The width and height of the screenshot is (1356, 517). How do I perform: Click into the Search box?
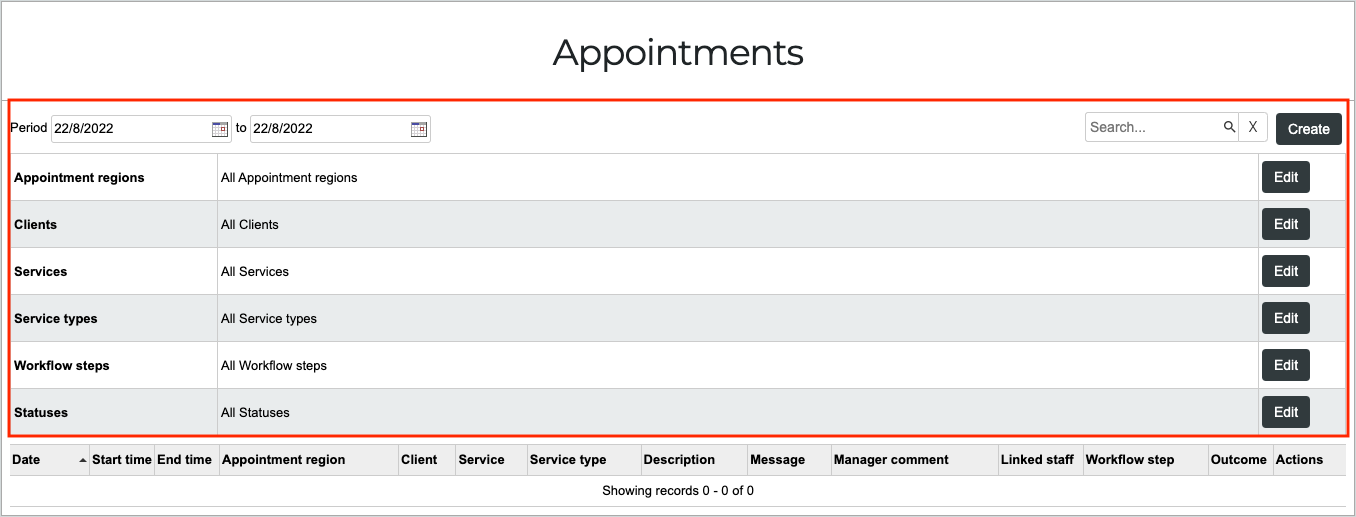1154,127
